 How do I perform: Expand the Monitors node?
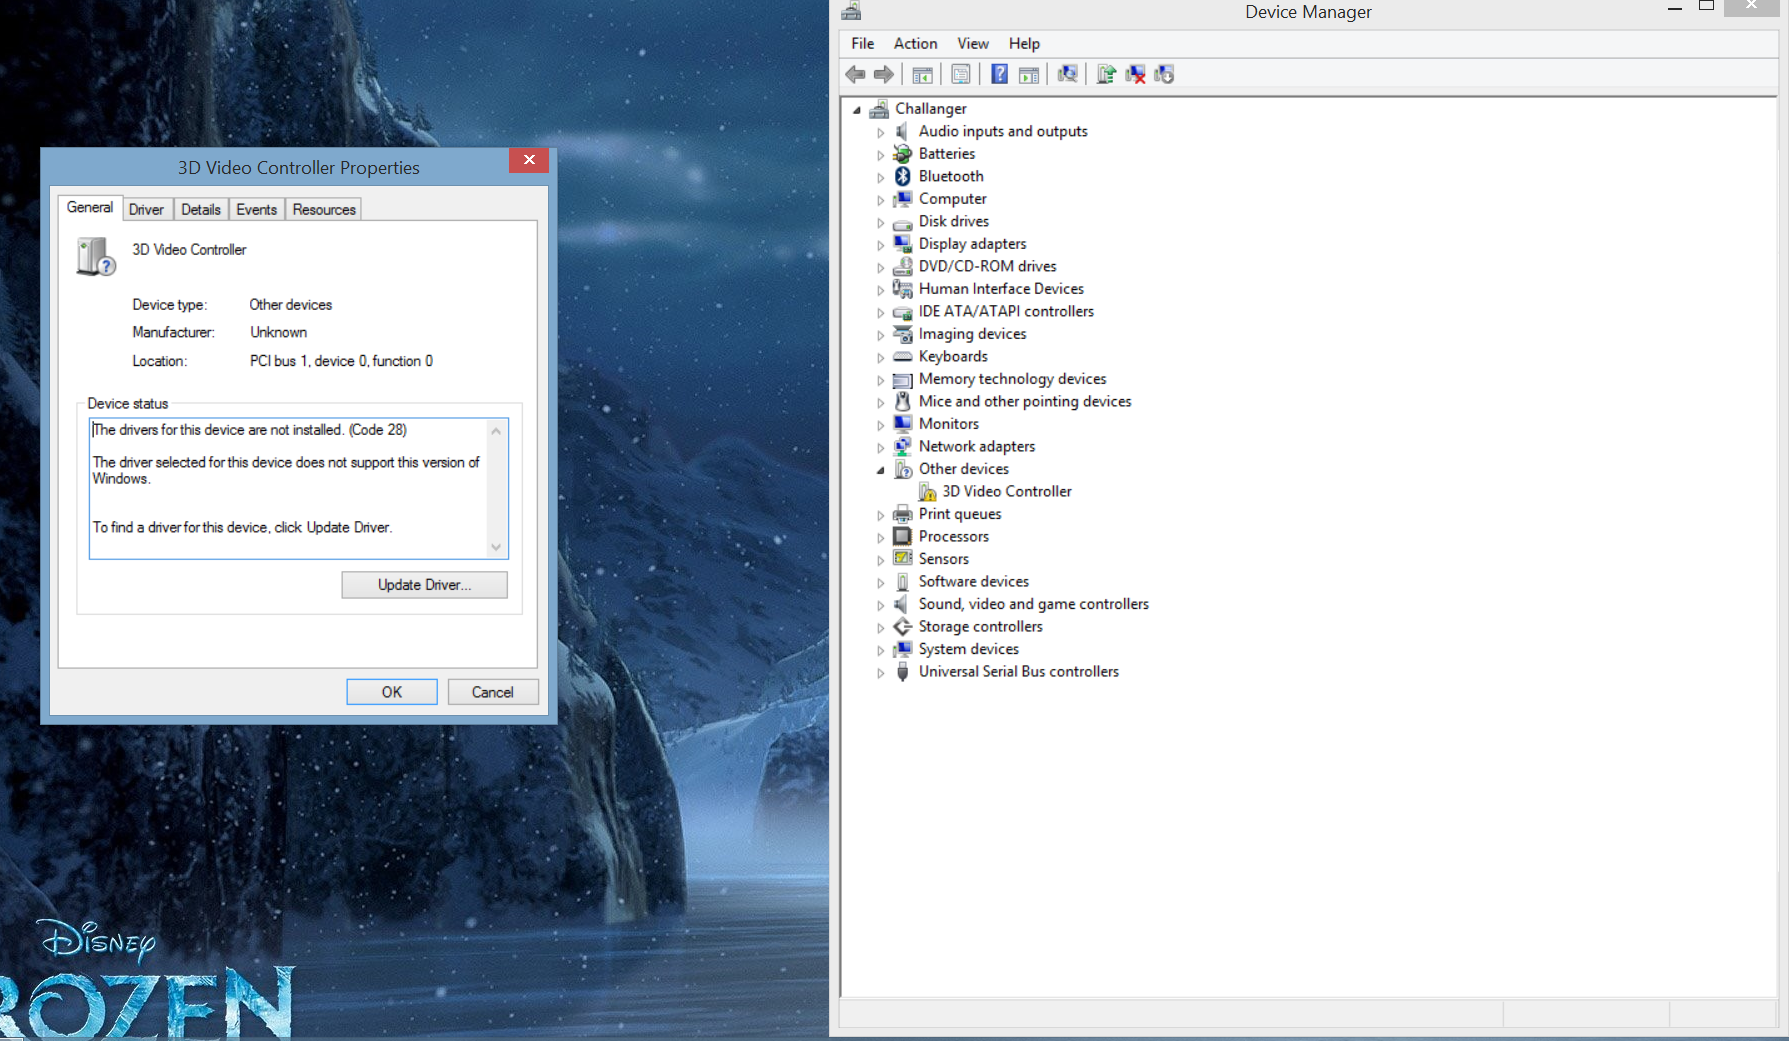tap(880, 425)
